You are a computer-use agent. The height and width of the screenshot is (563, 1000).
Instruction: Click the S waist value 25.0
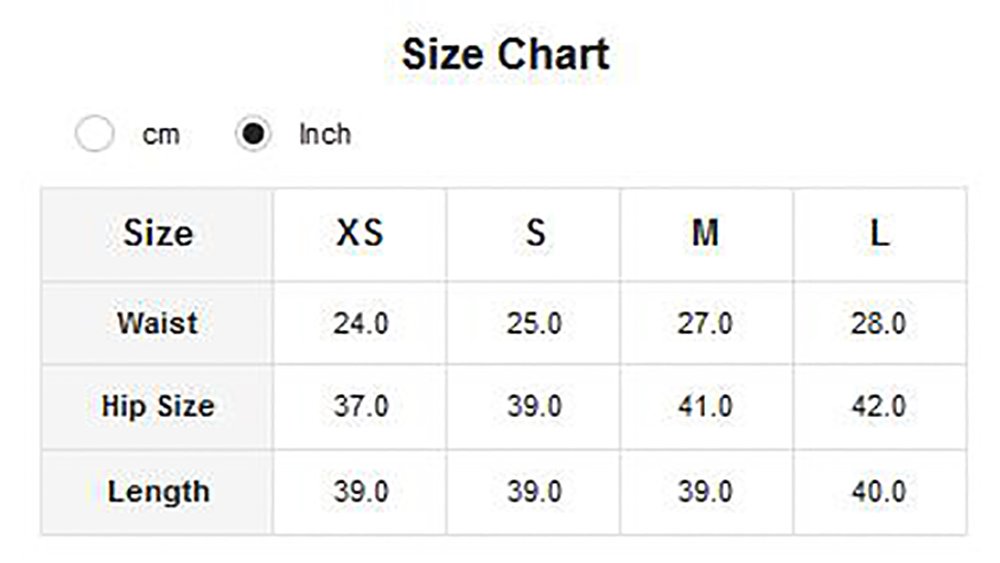[534, 323]
